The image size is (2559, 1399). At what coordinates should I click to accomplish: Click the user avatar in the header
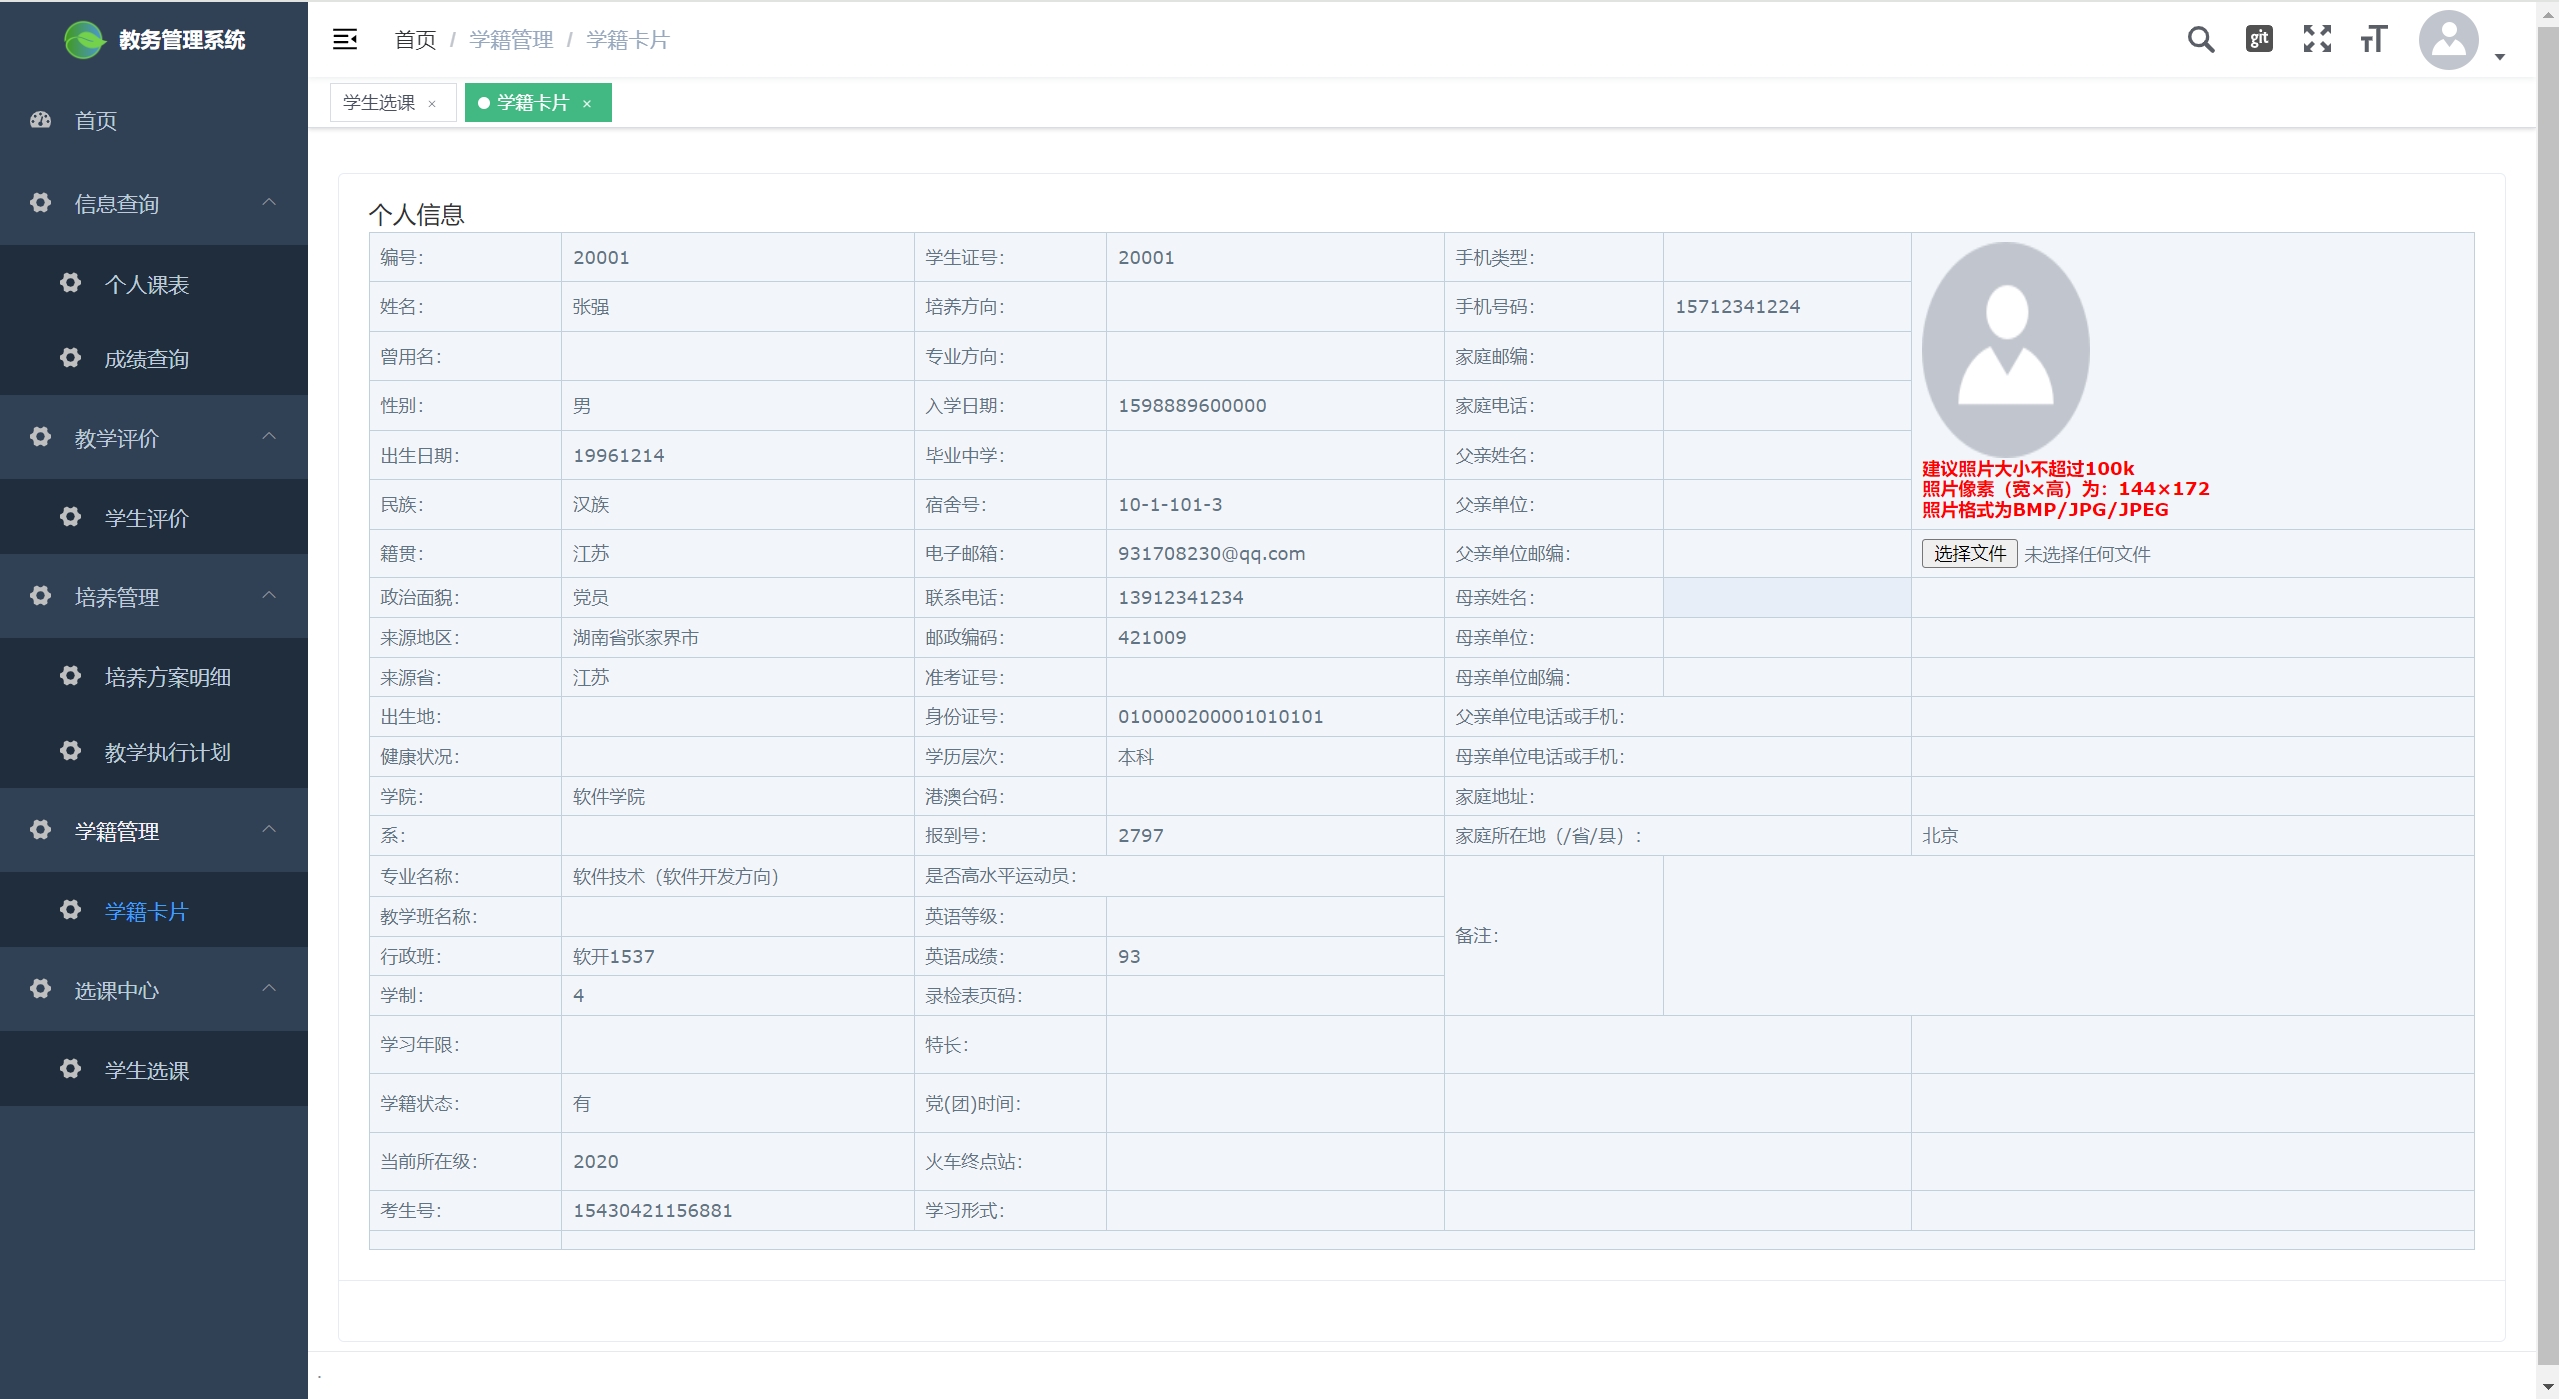click(2447, 40)
